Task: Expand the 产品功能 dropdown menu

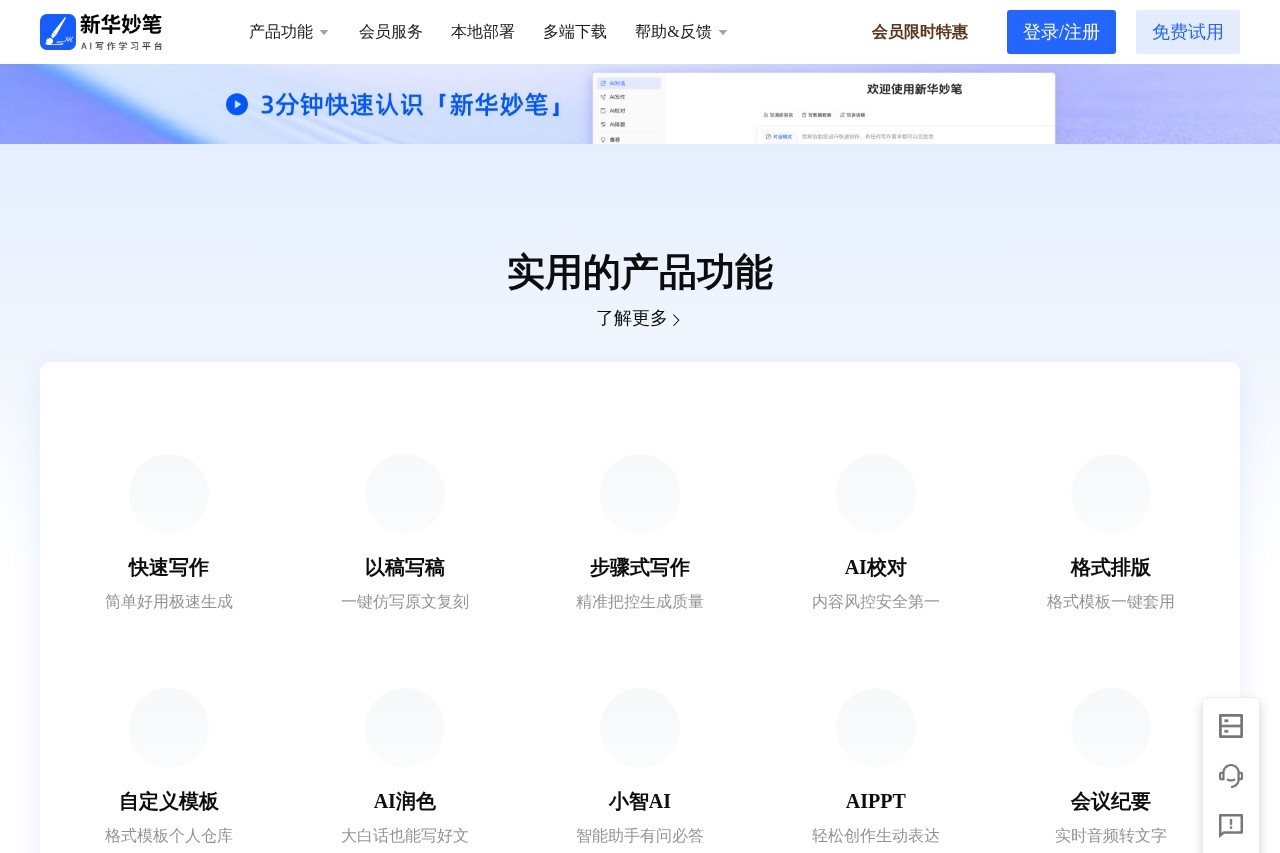Action: coord(288,31)
